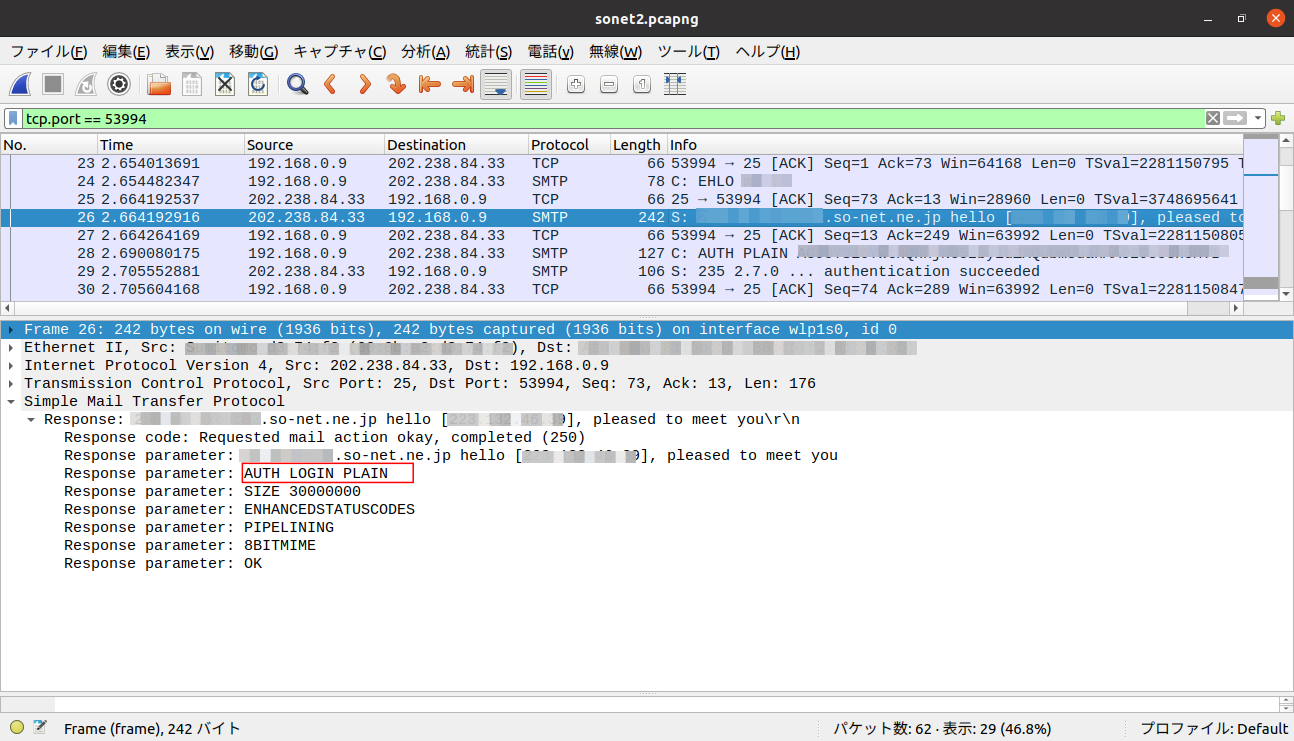Screen dimensions: 1294x741
Task: Expand the Transmission Control Protocol row
Action: (x=10, y=384)
